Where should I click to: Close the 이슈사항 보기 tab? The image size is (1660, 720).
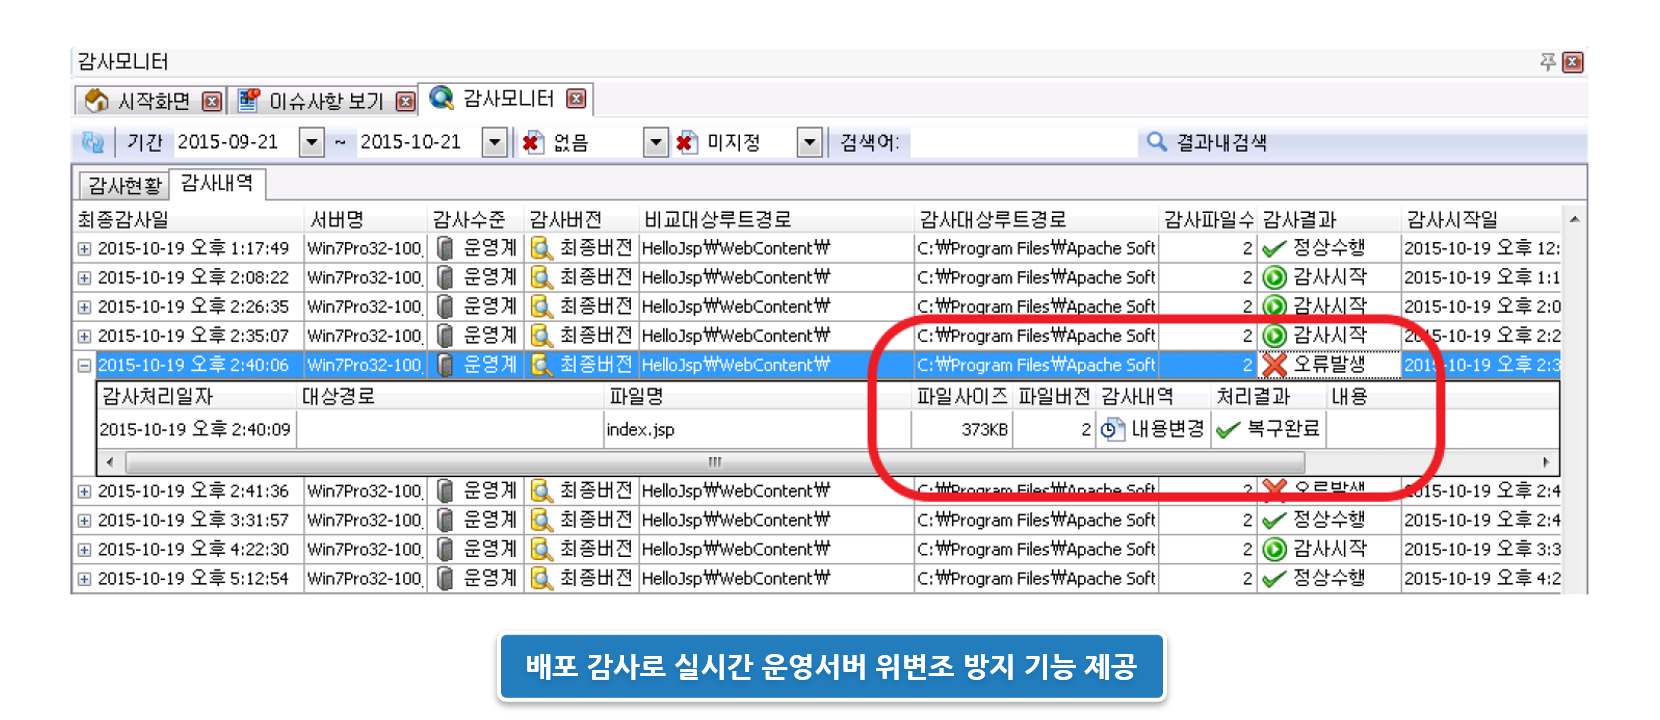[405, 101]
